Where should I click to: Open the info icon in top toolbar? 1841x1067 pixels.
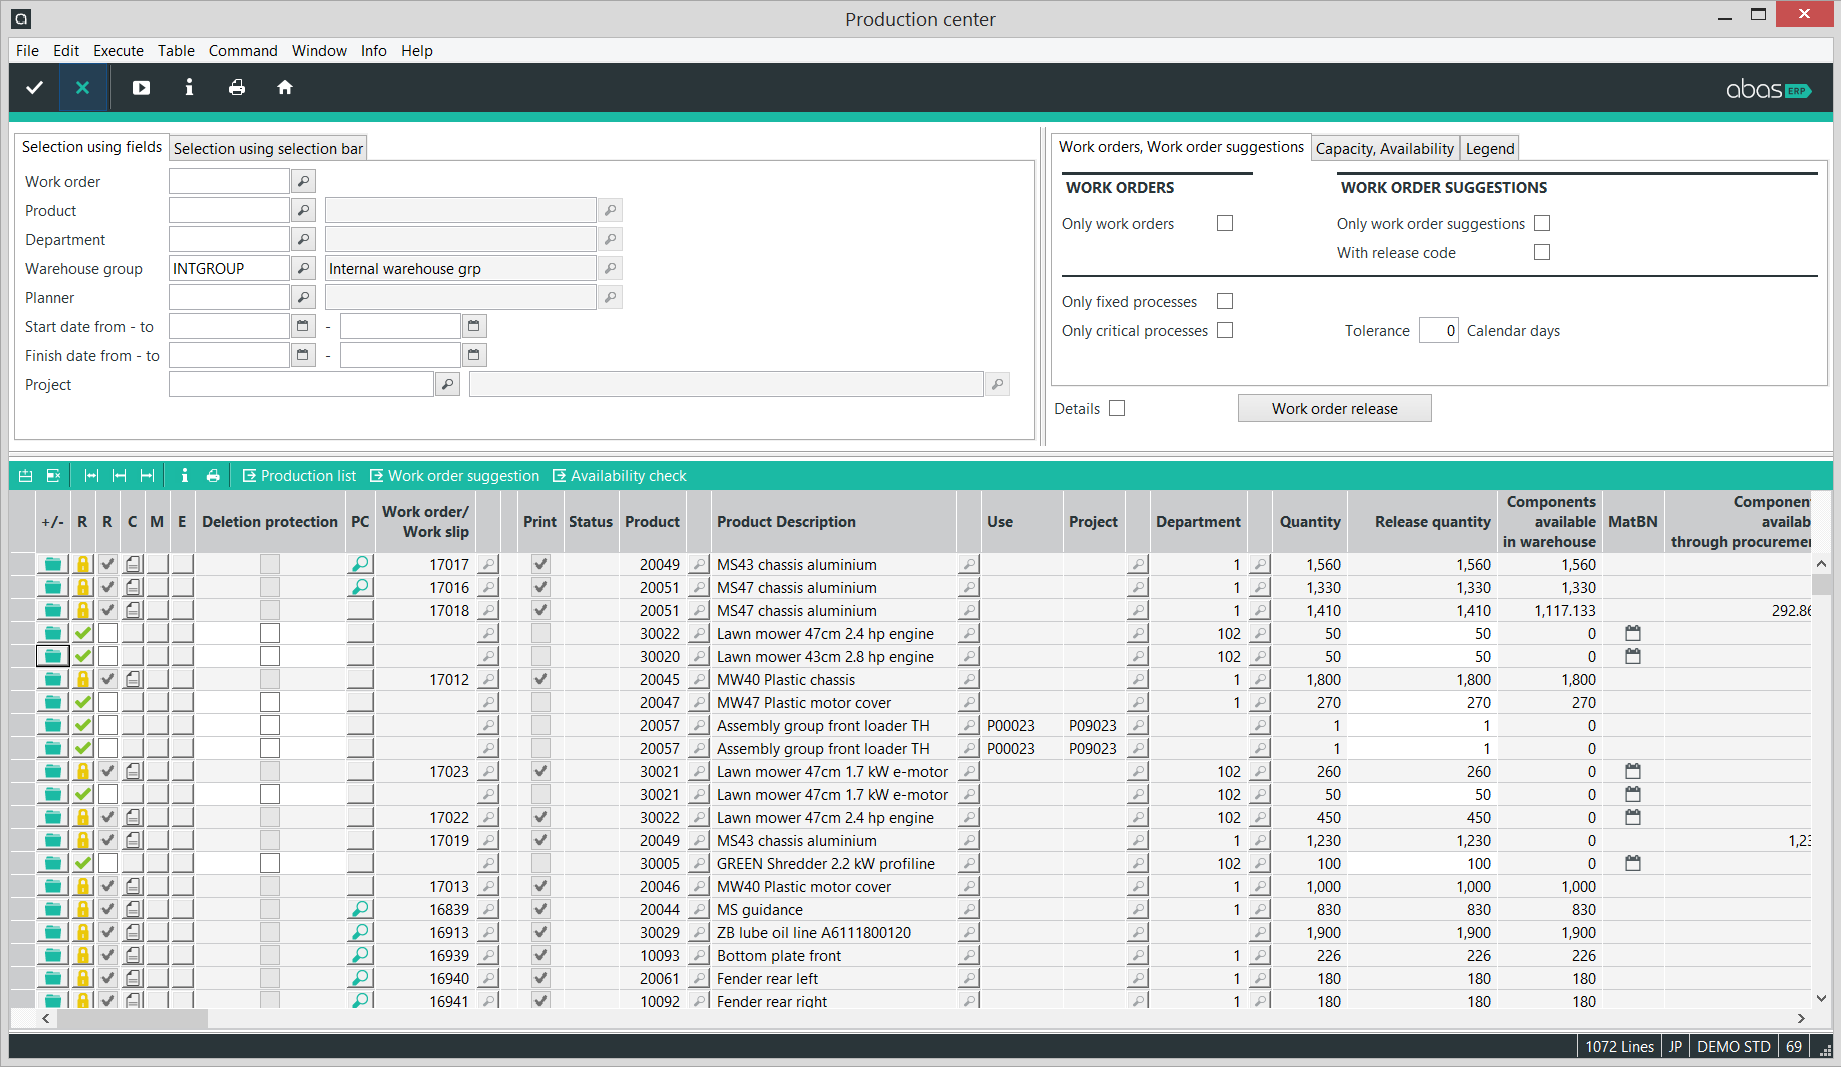189,88
